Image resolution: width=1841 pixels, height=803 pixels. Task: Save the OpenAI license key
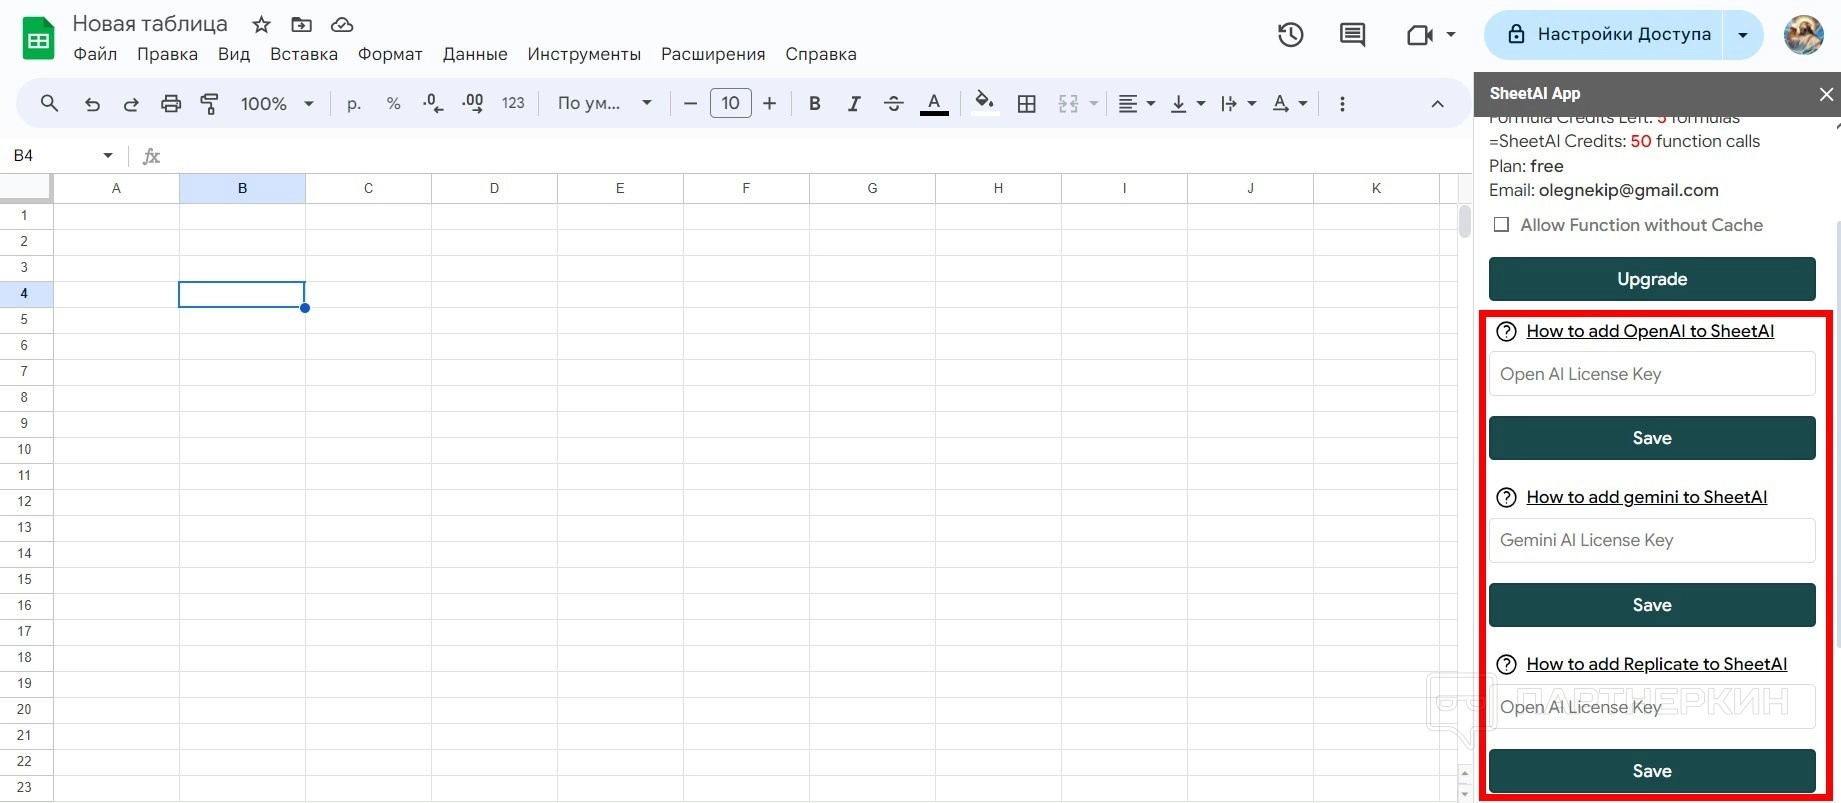(1652, 438)
